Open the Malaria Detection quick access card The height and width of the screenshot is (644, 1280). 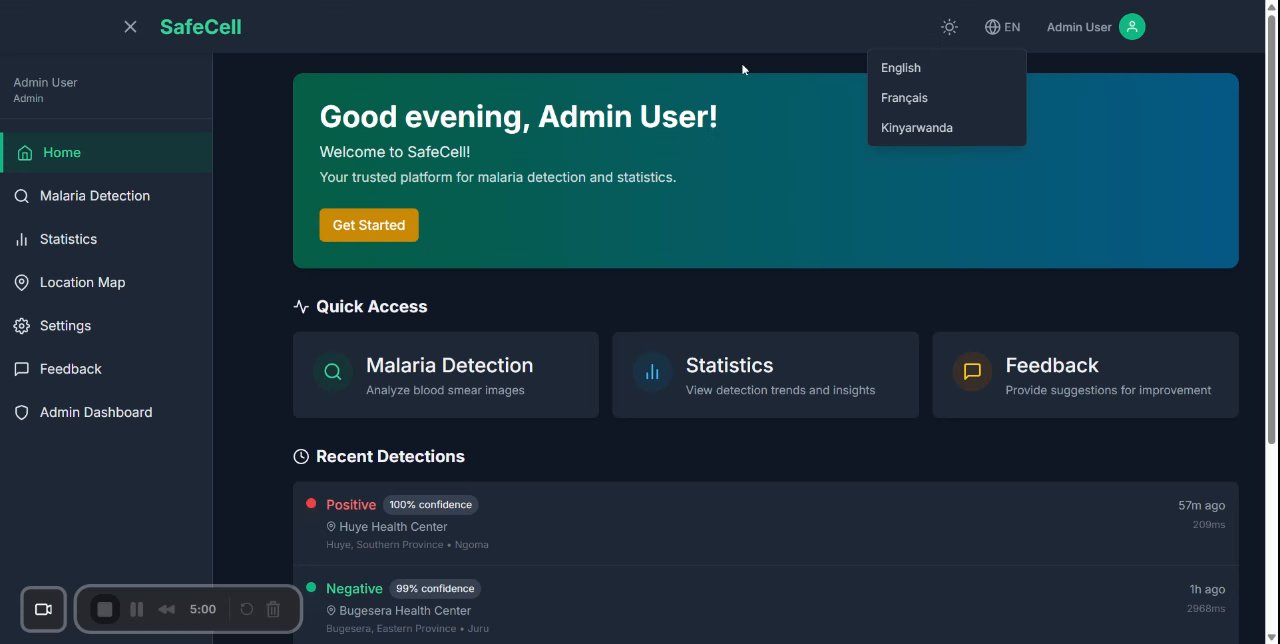pyautogui.click(x=446, y=375)
